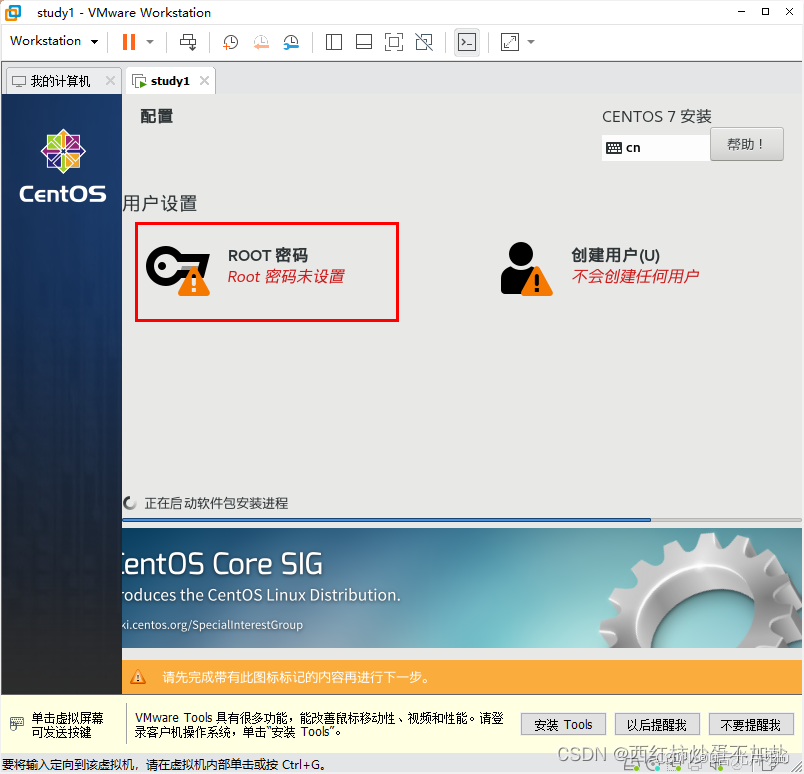Click the stretch guest display icon
Screen dimensions: 804x774
coord(510,42)
